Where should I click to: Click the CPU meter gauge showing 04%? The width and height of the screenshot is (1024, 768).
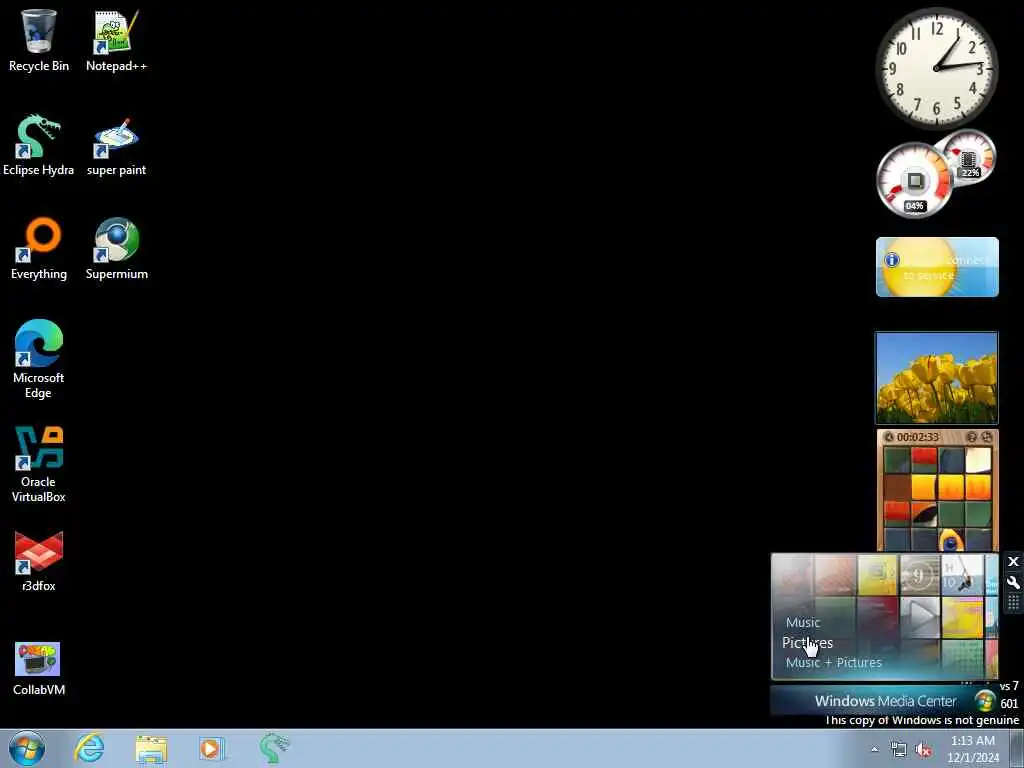coord(914,181)
